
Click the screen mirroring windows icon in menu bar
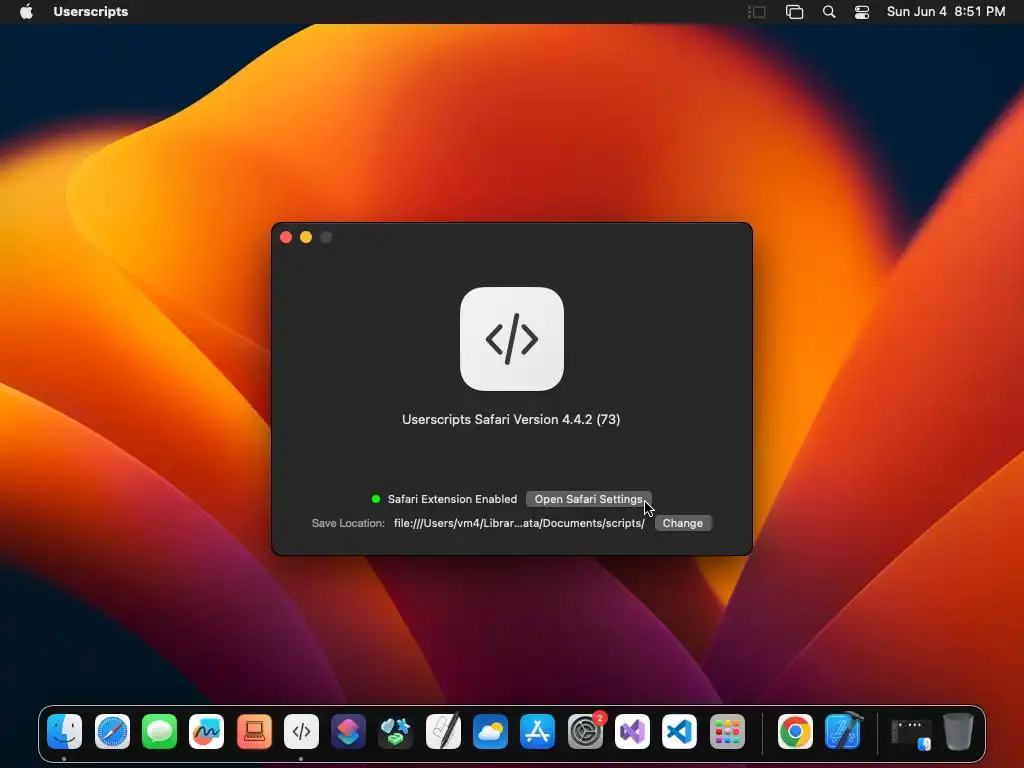click(x=794, y=12)
